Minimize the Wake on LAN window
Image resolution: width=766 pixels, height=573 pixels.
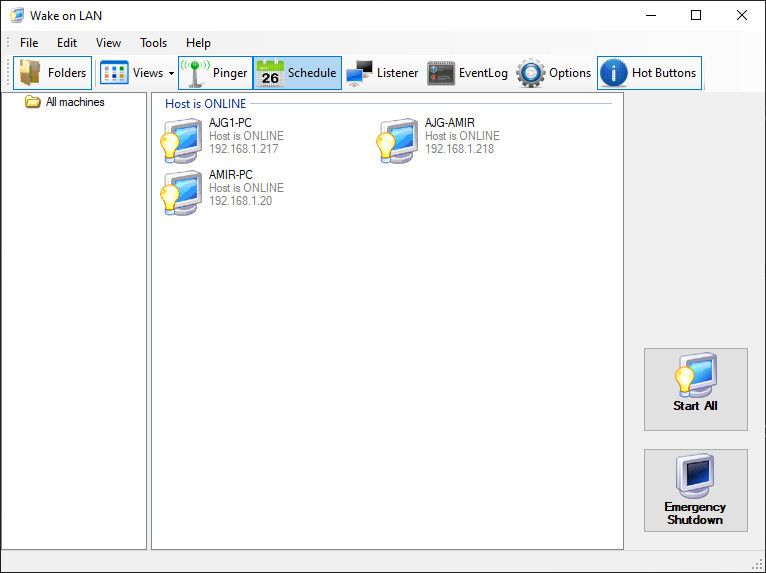pyautogui.click(x=651, y=15)
